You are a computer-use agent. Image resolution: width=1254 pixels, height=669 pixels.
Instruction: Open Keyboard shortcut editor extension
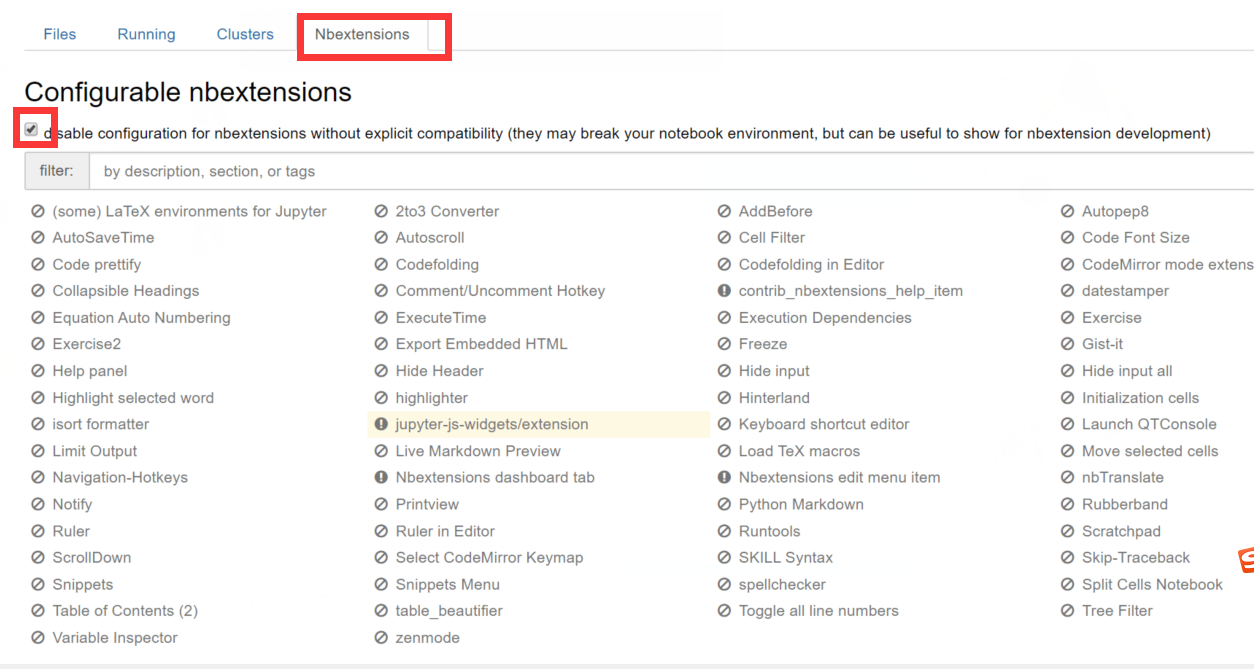(824, 424)
